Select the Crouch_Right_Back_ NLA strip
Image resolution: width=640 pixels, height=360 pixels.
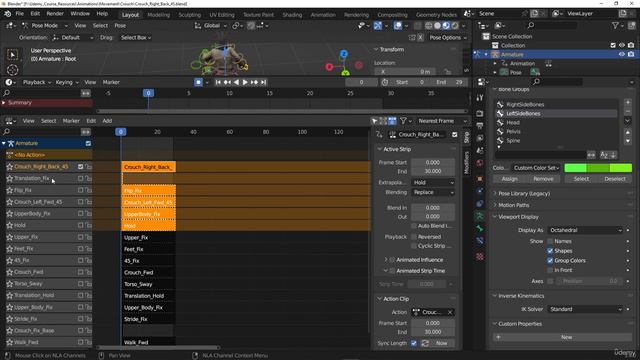tap(149, 167)
